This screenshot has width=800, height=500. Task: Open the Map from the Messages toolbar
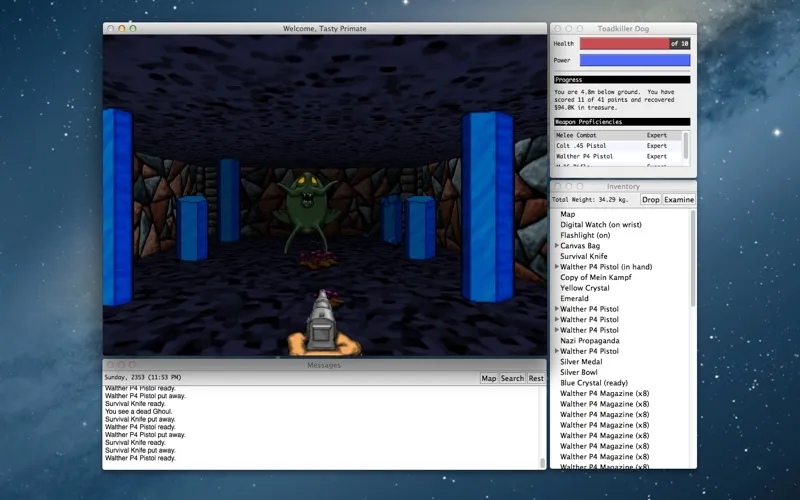pos(488,379)
